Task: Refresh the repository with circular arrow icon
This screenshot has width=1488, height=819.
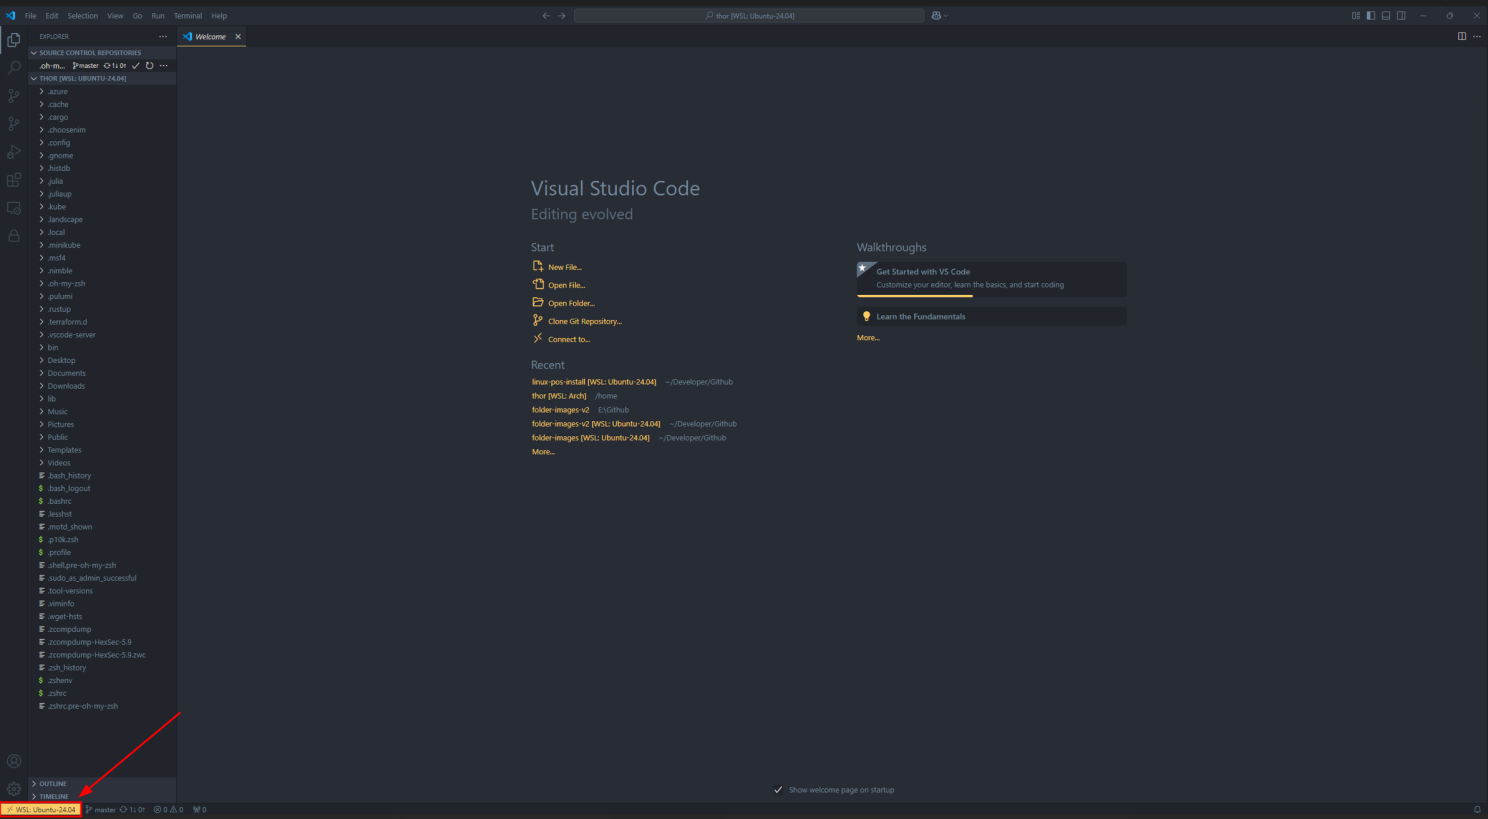Action: 150,66
